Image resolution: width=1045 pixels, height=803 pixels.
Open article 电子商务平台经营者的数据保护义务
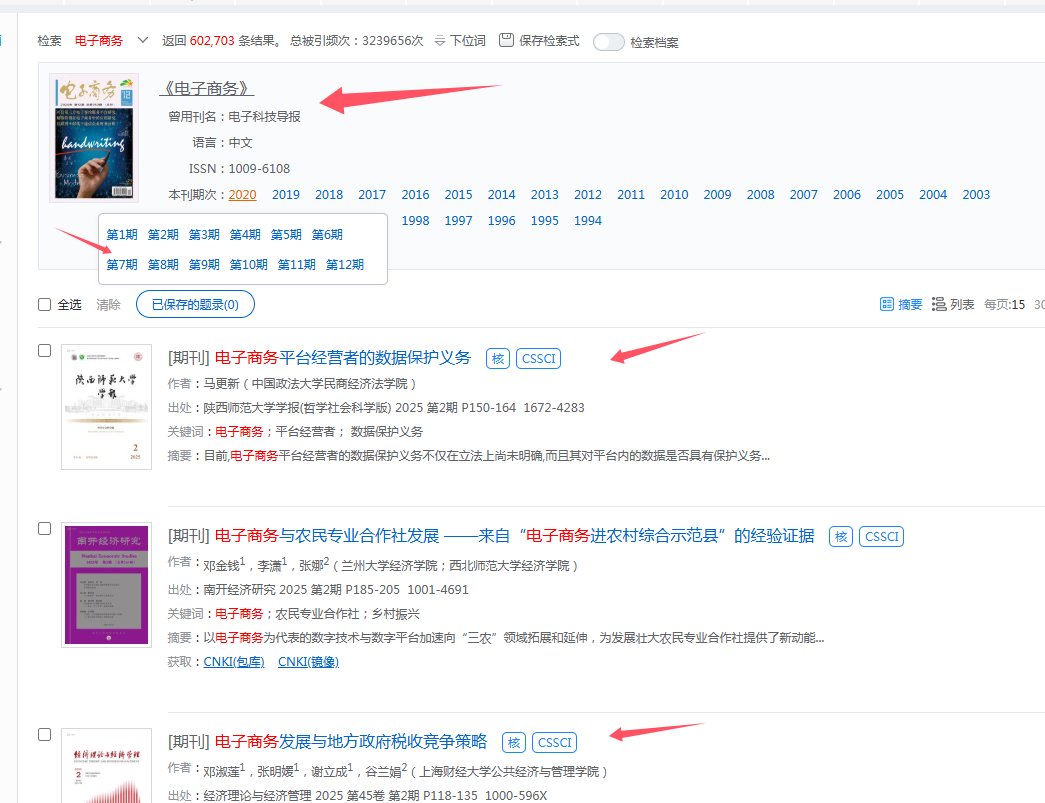click(x=343, y=358)
